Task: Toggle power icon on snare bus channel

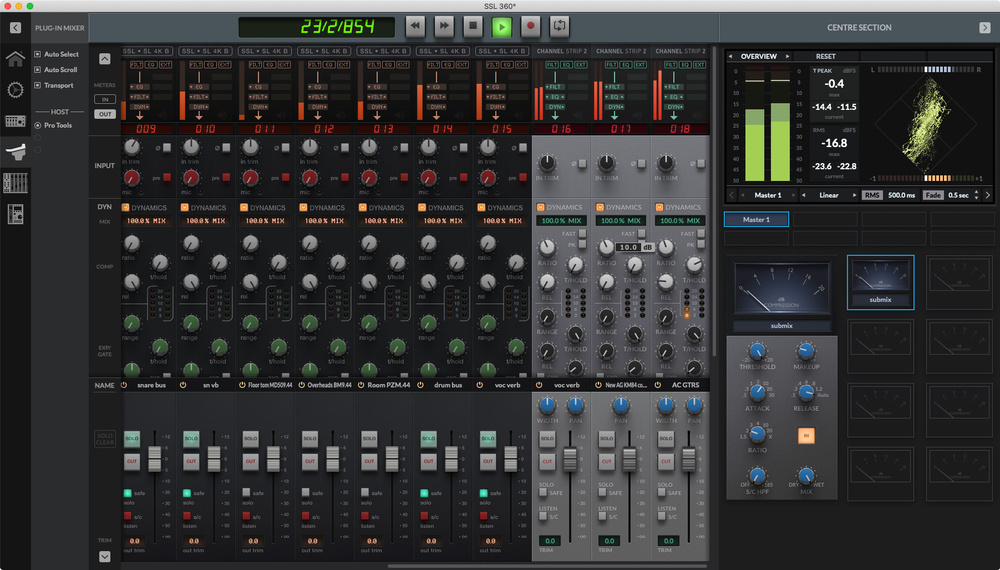Action: [126, 385]
